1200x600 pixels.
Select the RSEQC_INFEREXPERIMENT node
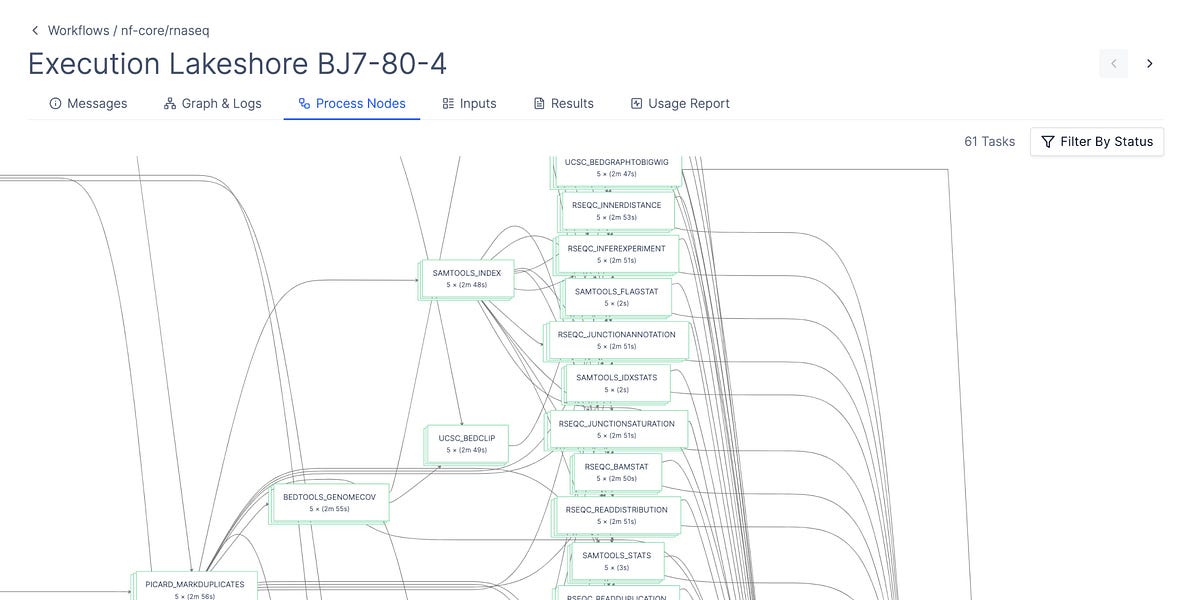point(617,254)
